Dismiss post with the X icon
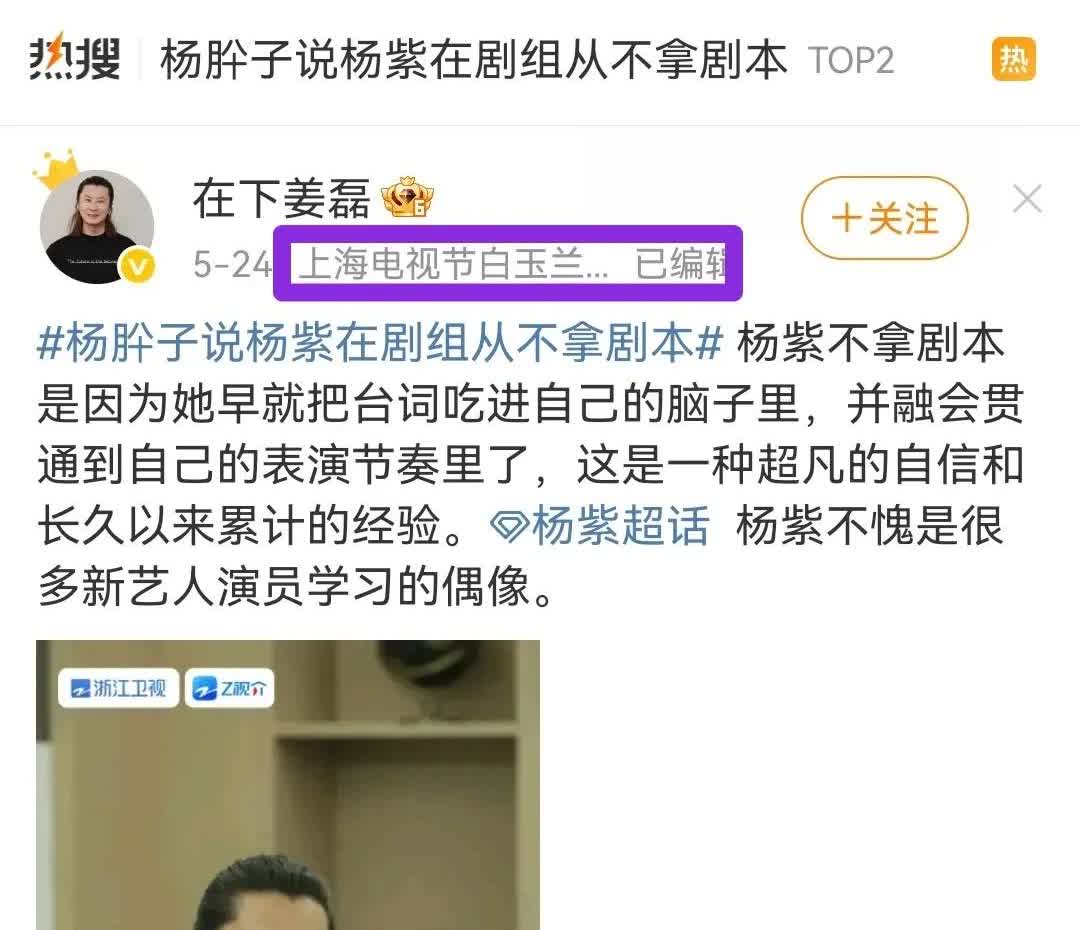 tap(1027, 199)
